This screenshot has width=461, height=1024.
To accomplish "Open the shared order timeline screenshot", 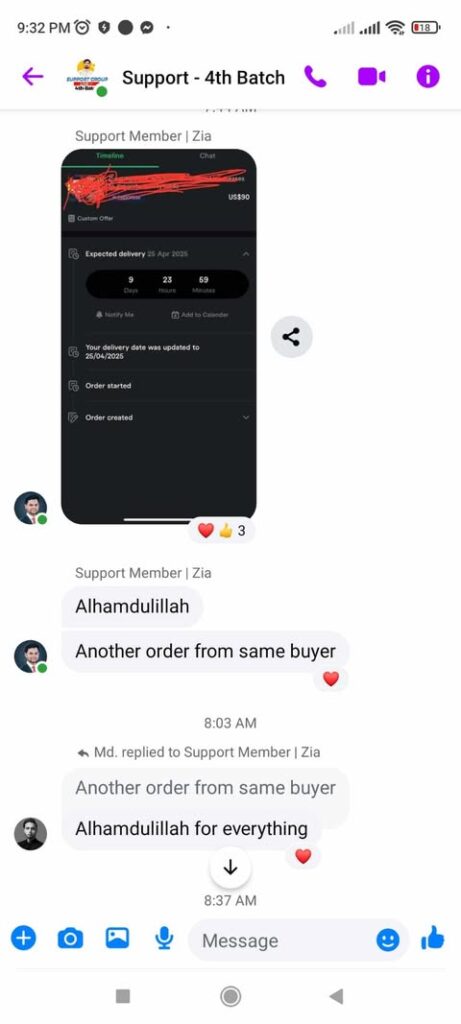I will pyautogui.click(x=159, y=336).
